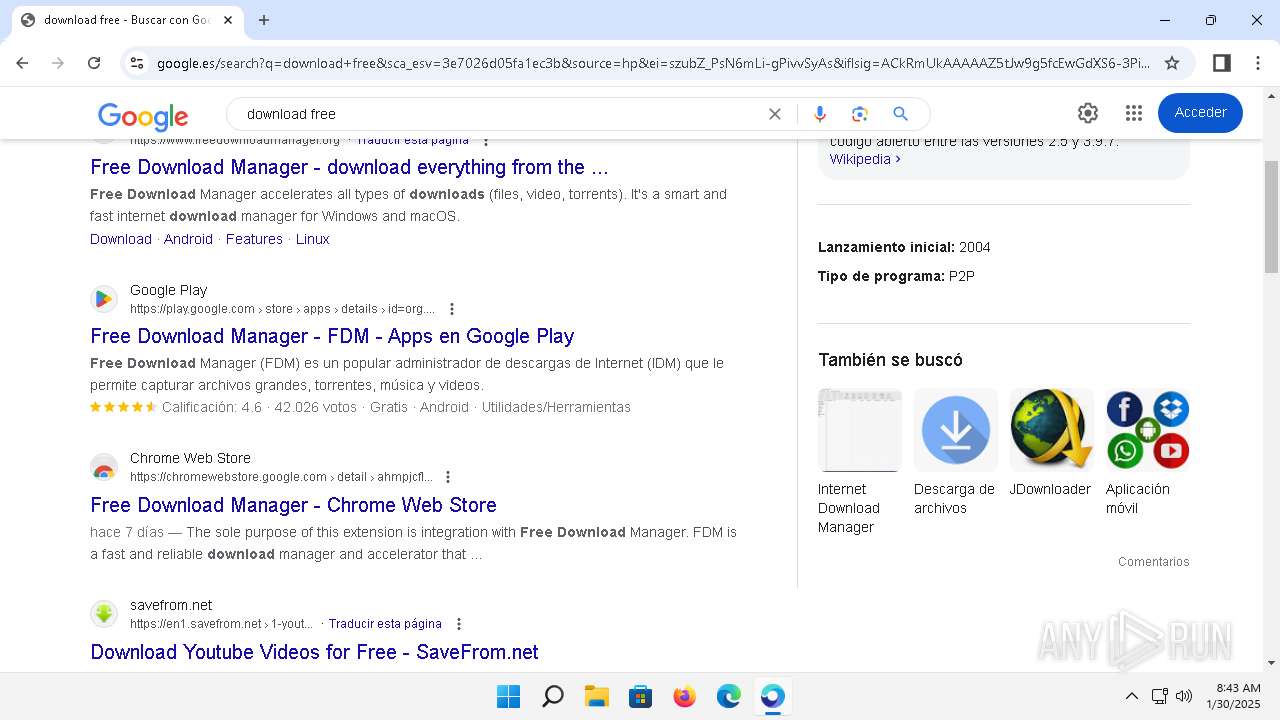Viewport: 1280px width, 720px height.
Task: Reload the page with the refresh icon
Action: pyautogui.click(x=94, y=63)
